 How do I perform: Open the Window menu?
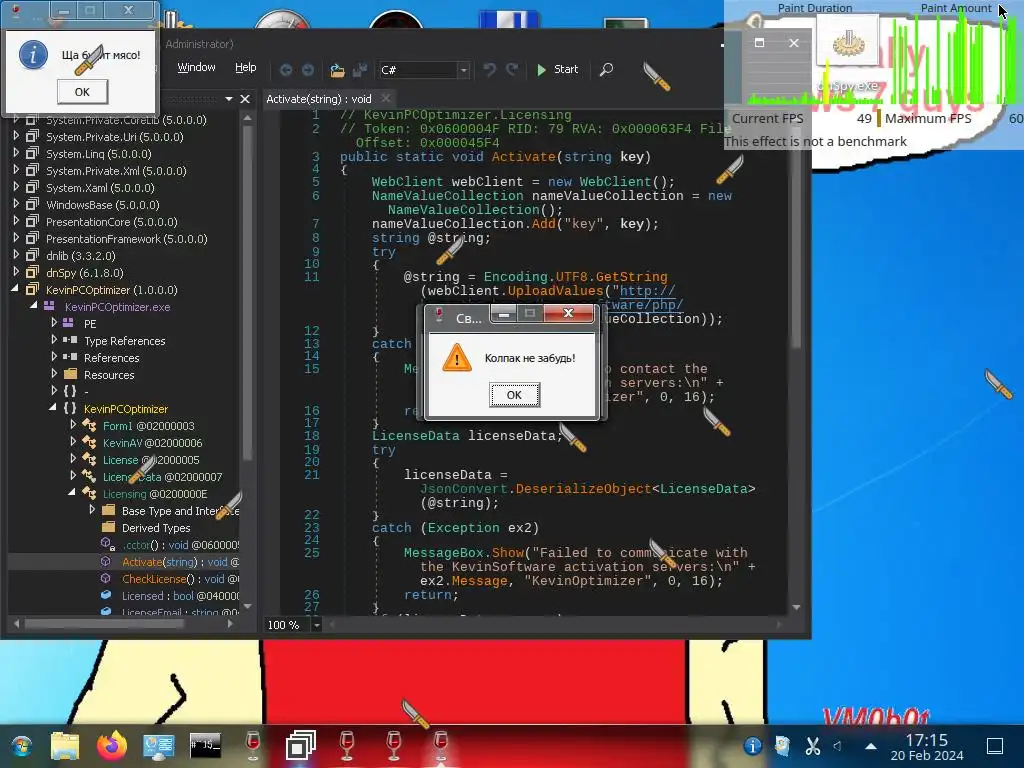(196, 67)
